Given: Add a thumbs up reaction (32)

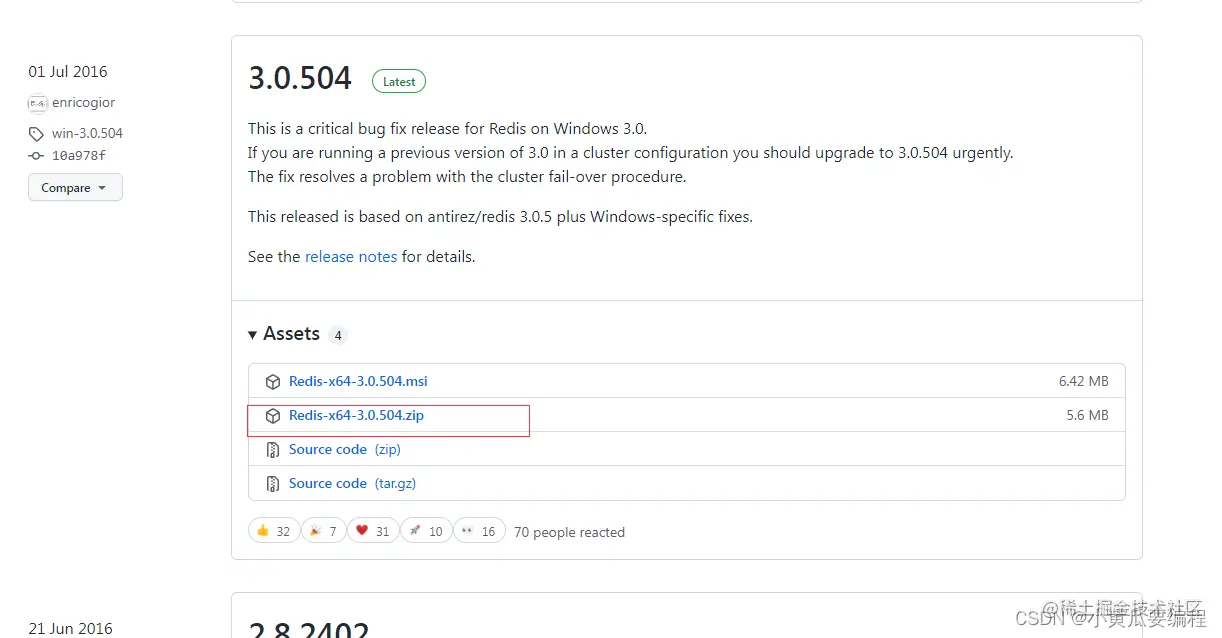Looking at the screenshot, I should [x=273, y=531].
